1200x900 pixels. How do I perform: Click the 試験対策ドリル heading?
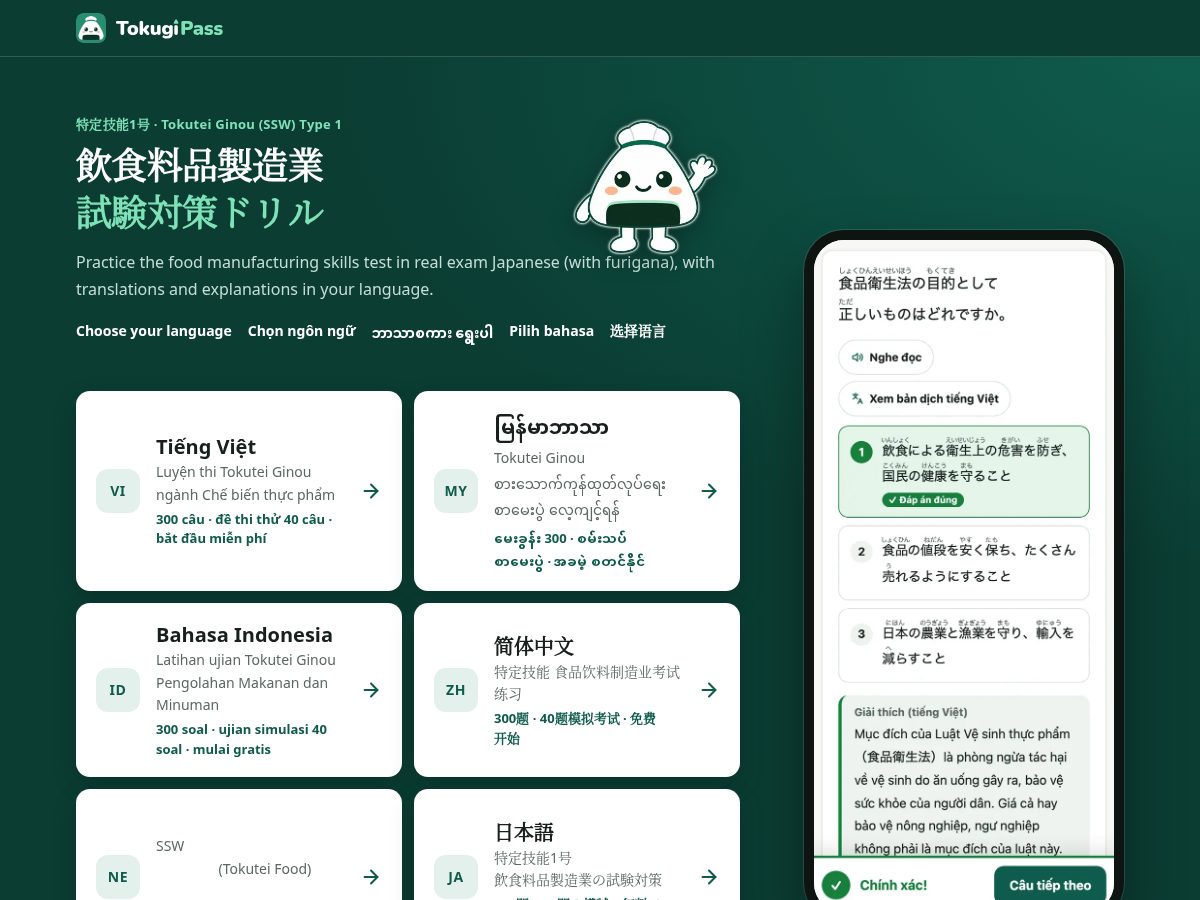tap(200, 212)
